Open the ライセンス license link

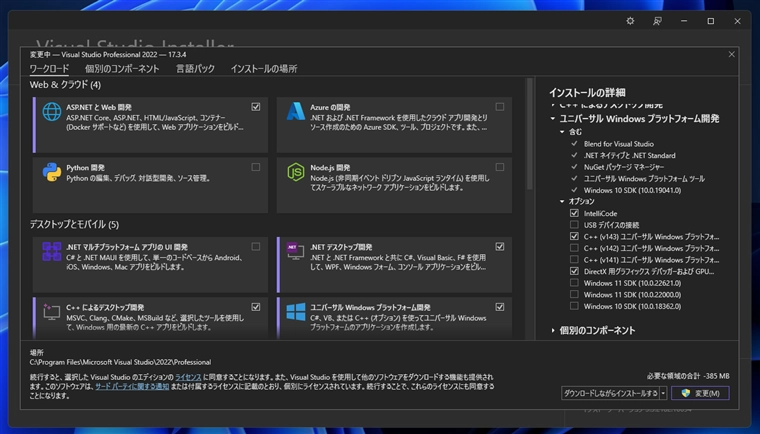coord(188,377)
